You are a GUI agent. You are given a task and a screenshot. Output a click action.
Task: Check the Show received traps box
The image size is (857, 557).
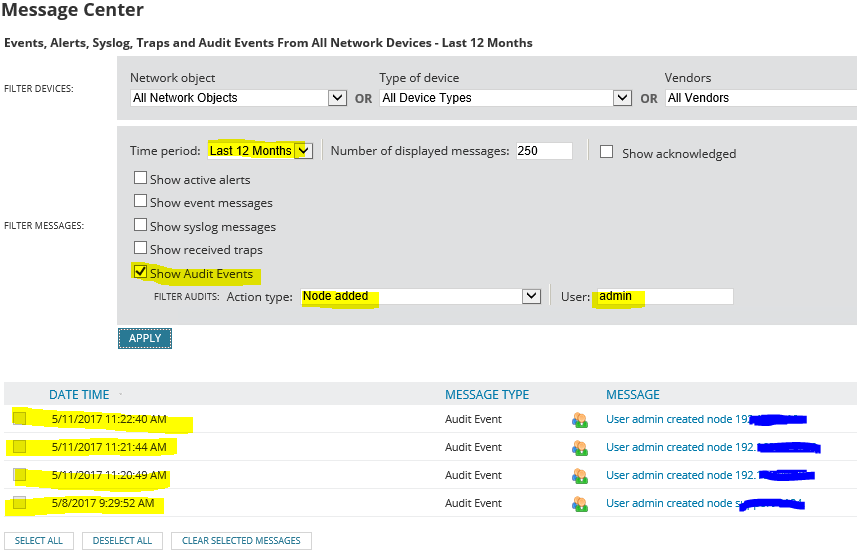[x=141, y=249]
